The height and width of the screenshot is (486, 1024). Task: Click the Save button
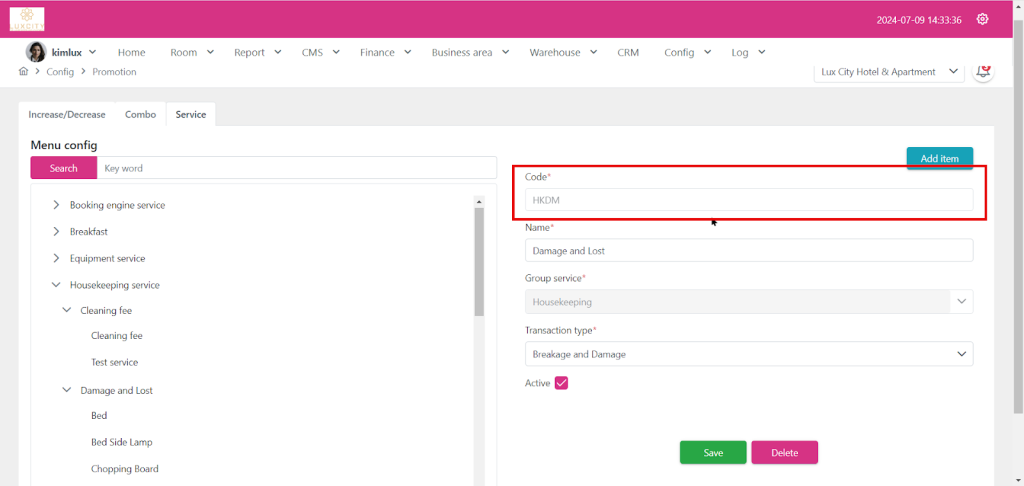click(713, 453)
